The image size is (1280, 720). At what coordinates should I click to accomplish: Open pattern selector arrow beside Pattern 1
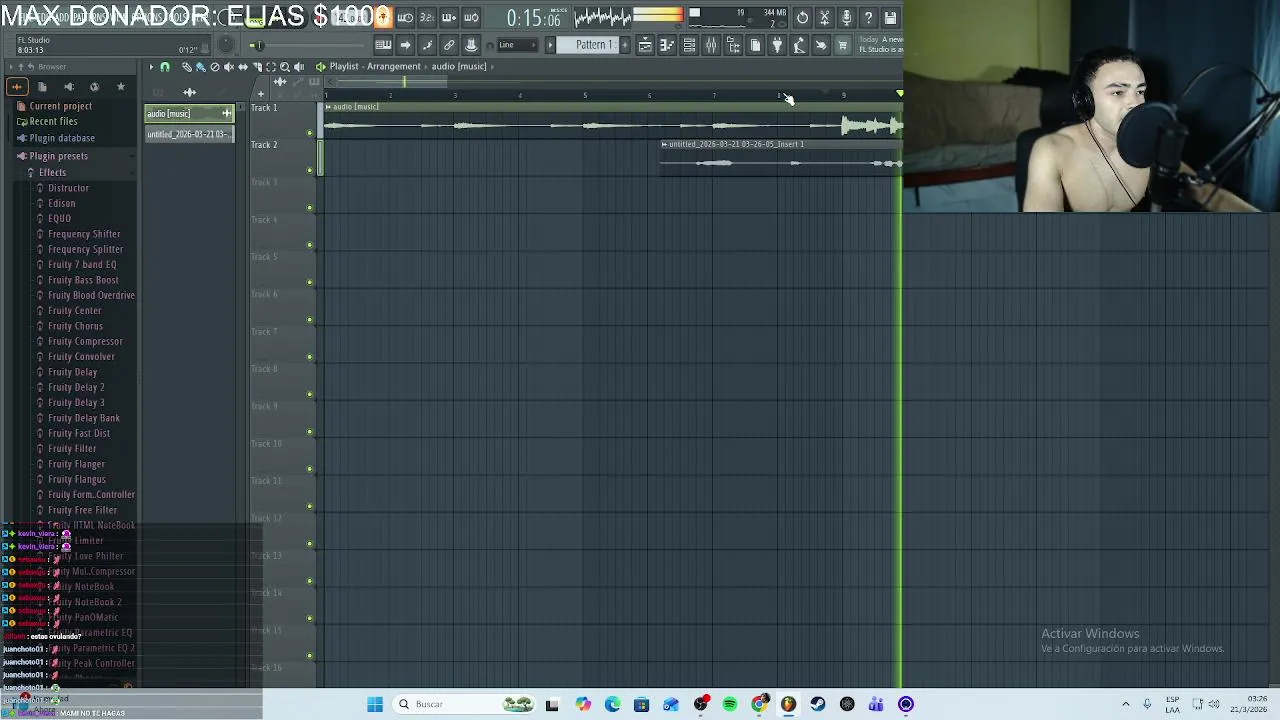tap(550, 45)
